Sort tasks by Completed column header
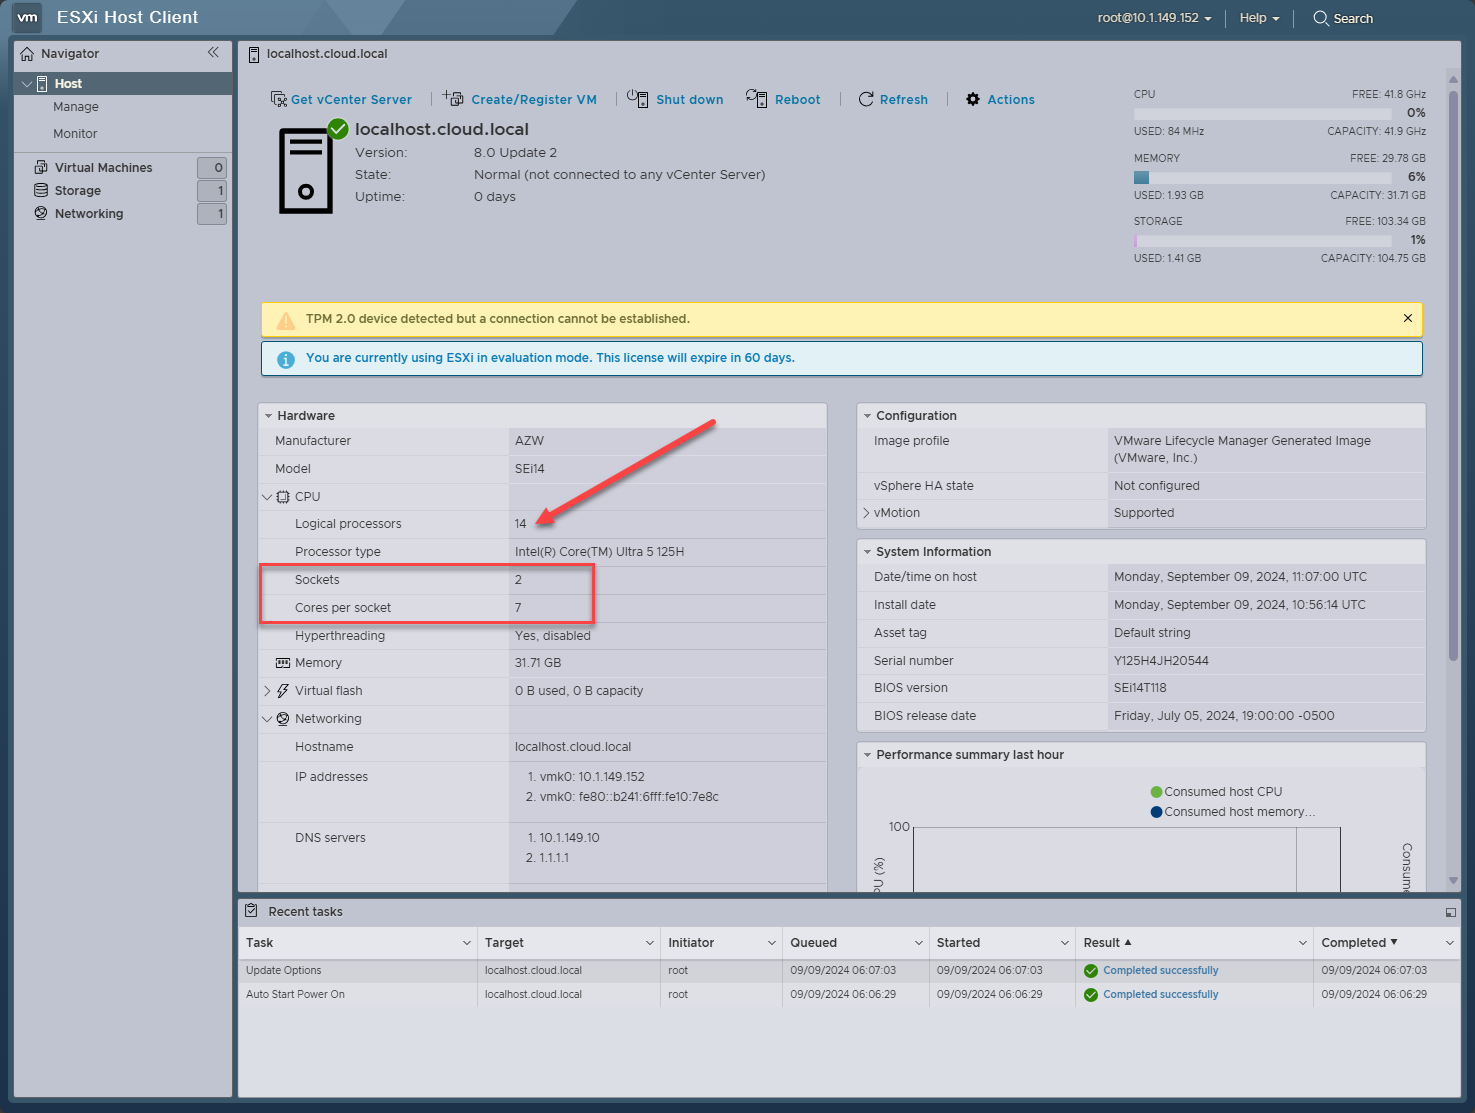The image size is (1475, 1113). point(1353,943)
